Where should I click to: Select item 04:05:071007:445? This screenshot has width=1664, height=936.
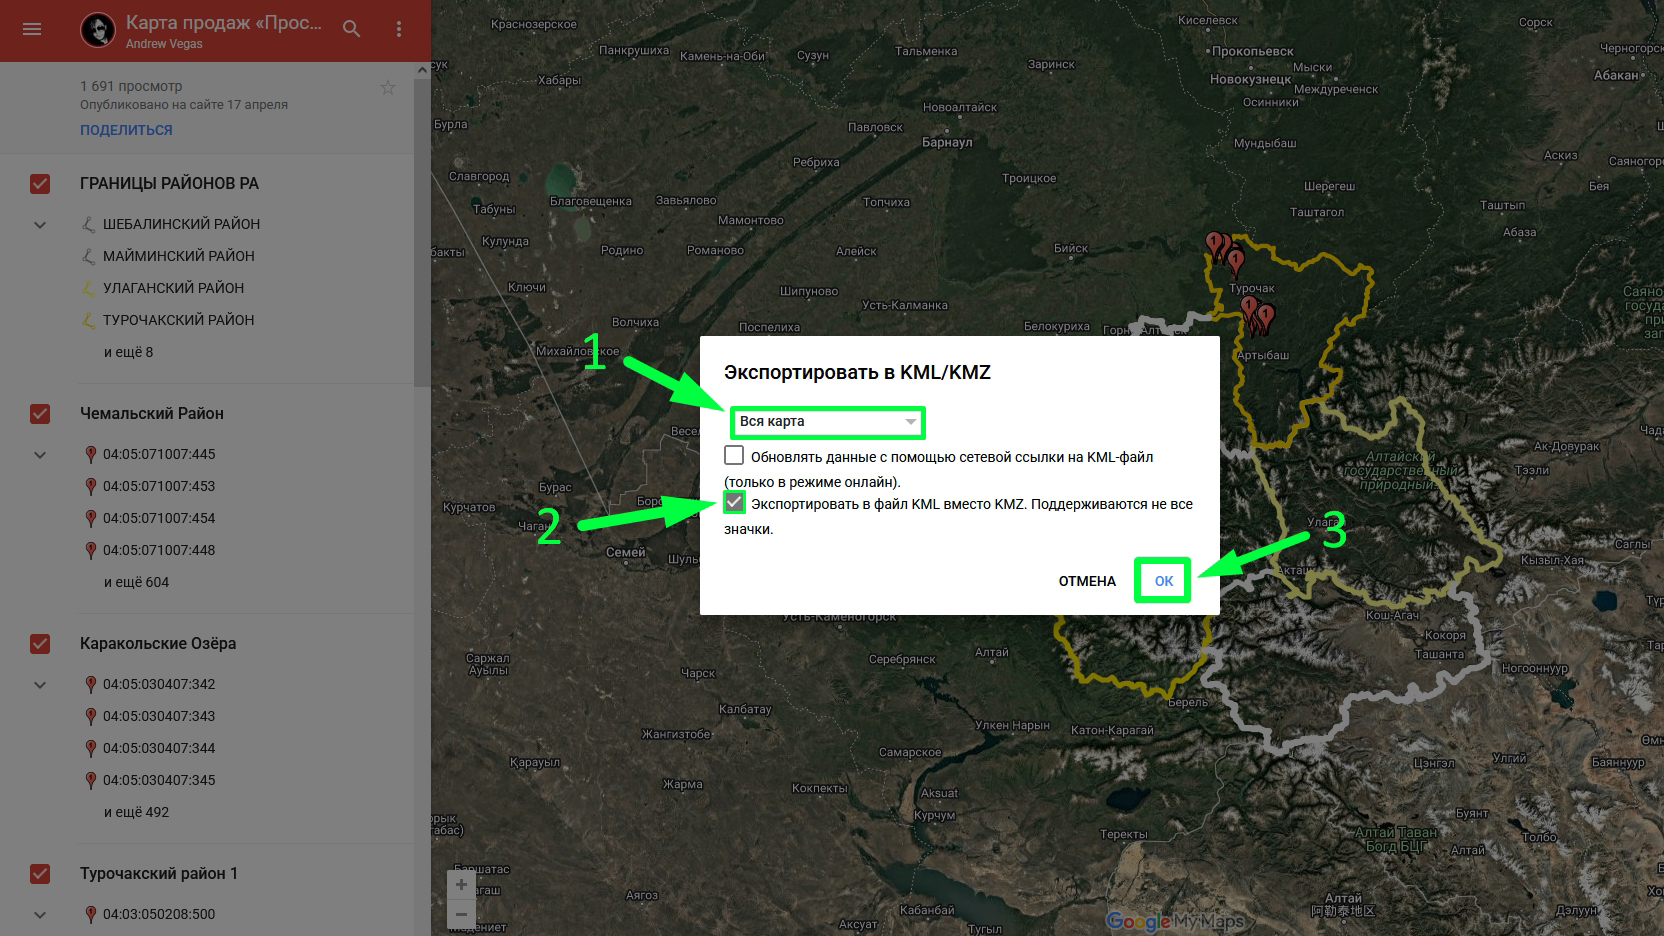[159, 454]
